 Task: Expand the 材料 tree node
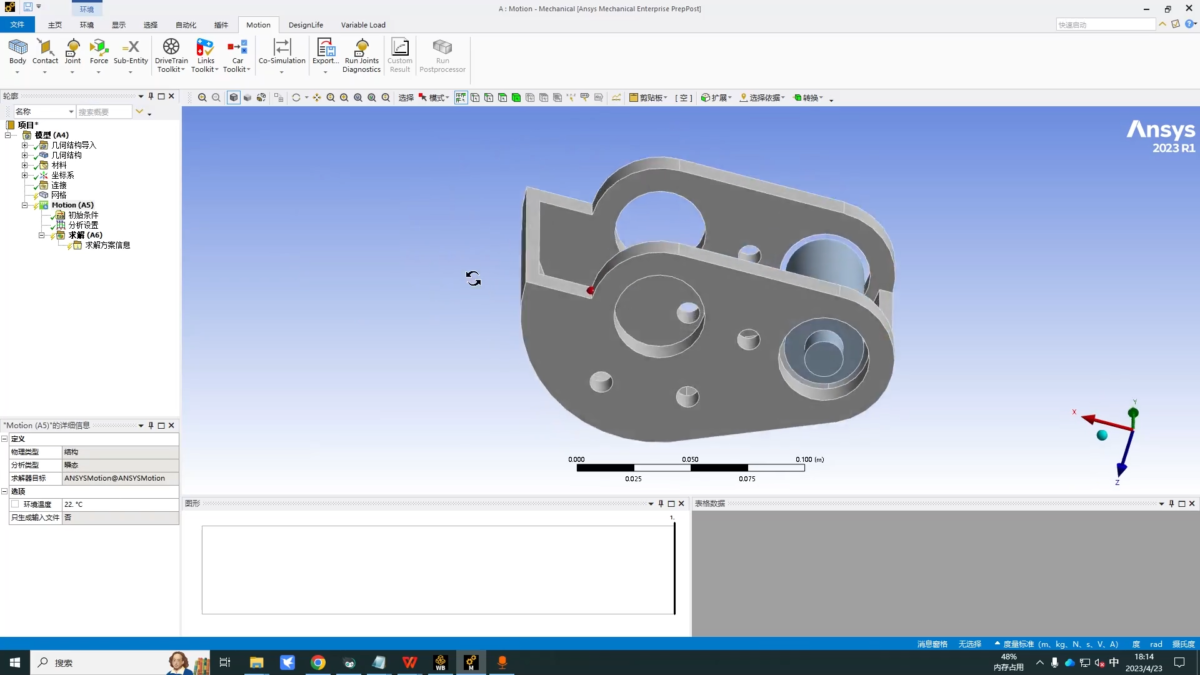tap(24, 165)
